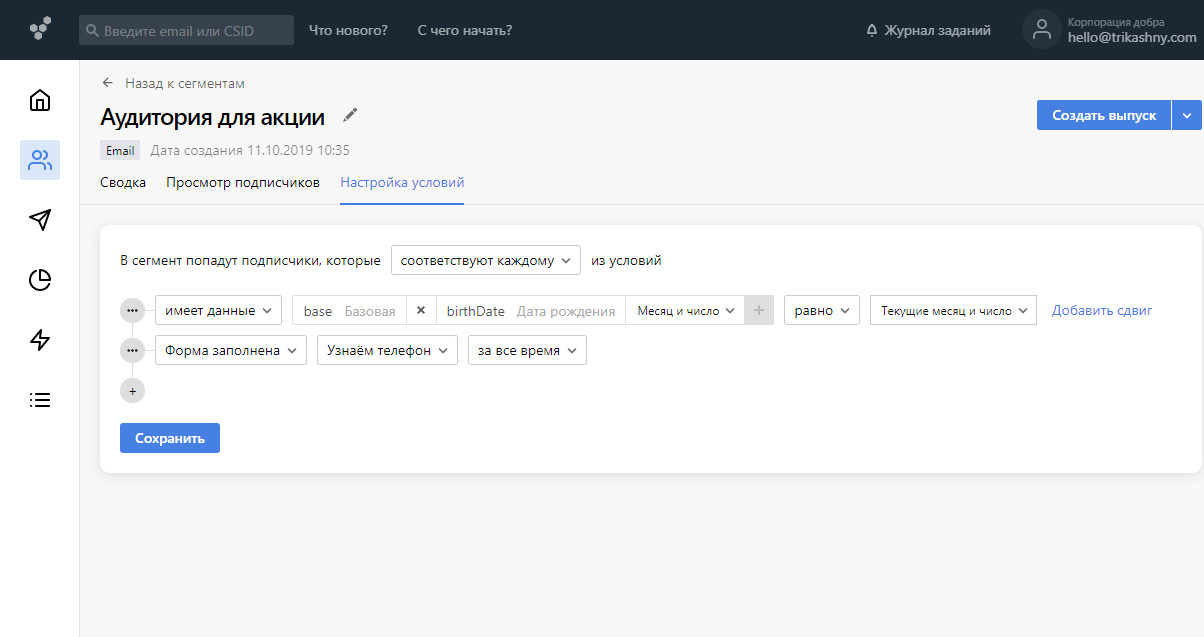Click the Добавить сдвиг link

click(1103, 309)
